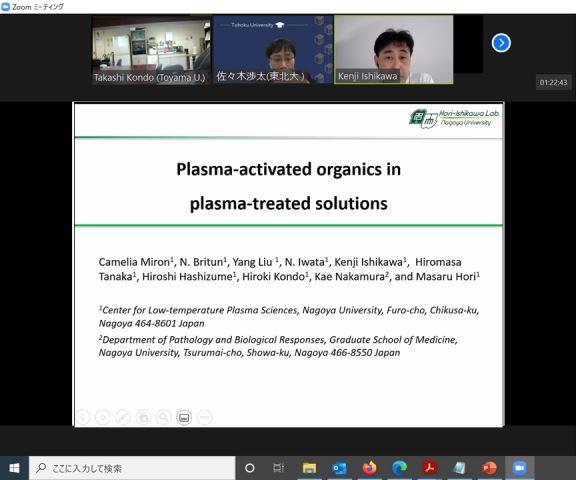Open Firefox from the taskbar
Screen dimensions: 576x480
[369, 468]
